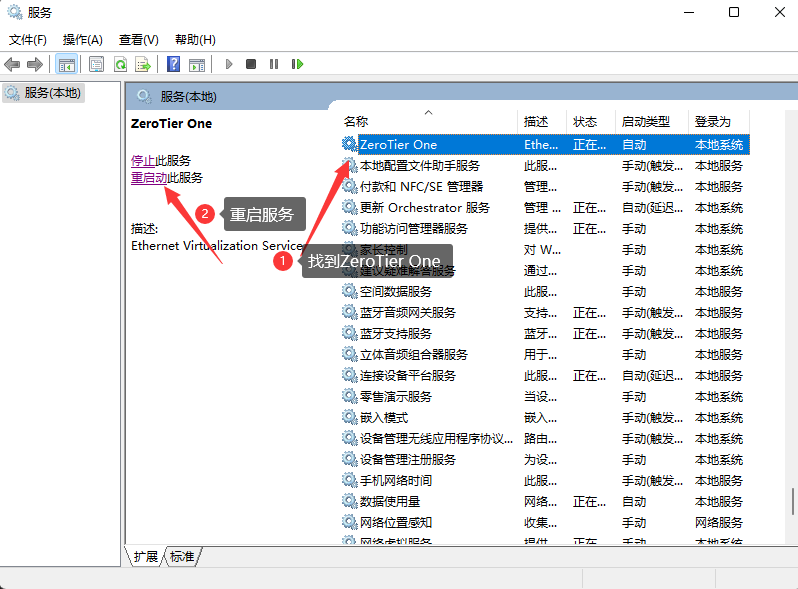Open the 操作(A) menu
Viewport: 798px width, 589px height.
[x=82, y=40]
